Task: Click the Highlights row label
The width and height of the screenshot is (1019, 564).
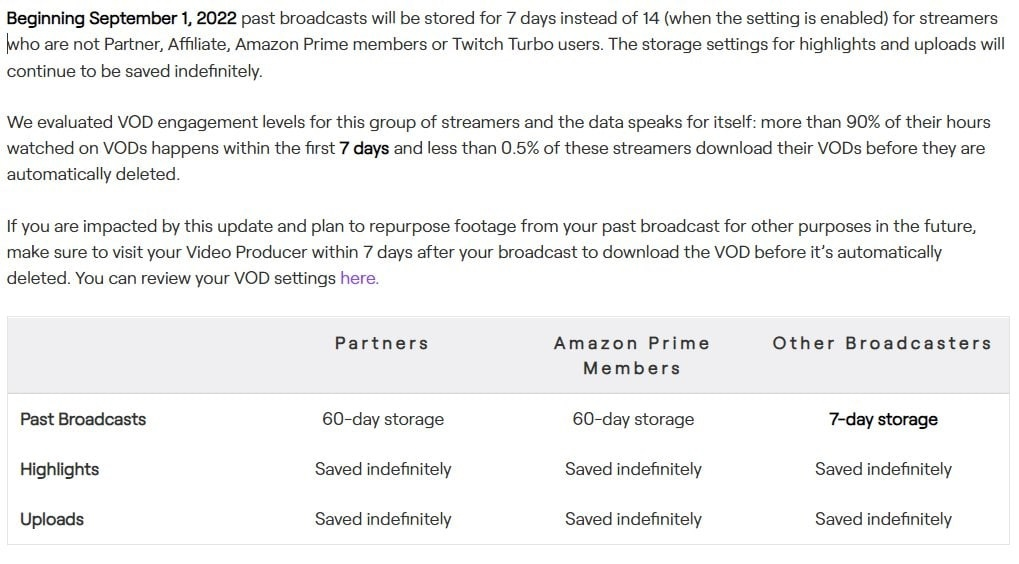Action: click(x=60, y=469)
